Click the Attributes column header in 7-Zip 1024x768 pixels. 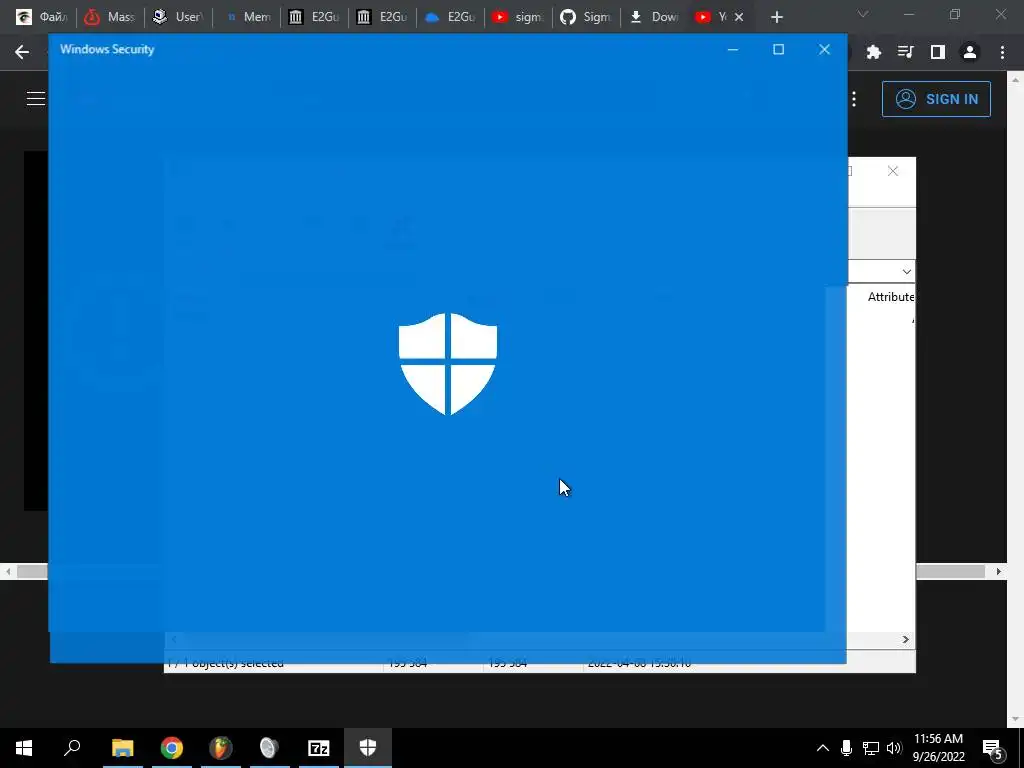click(x=891, y=296)
